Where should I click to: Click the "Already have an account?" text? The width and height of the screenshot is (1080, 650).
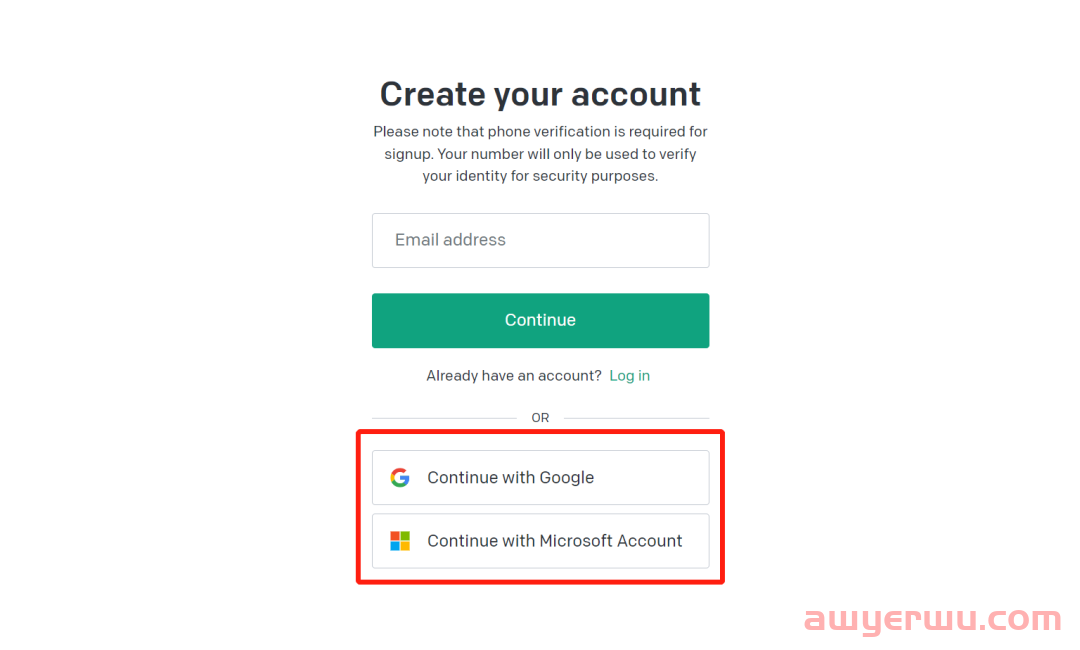514,375
